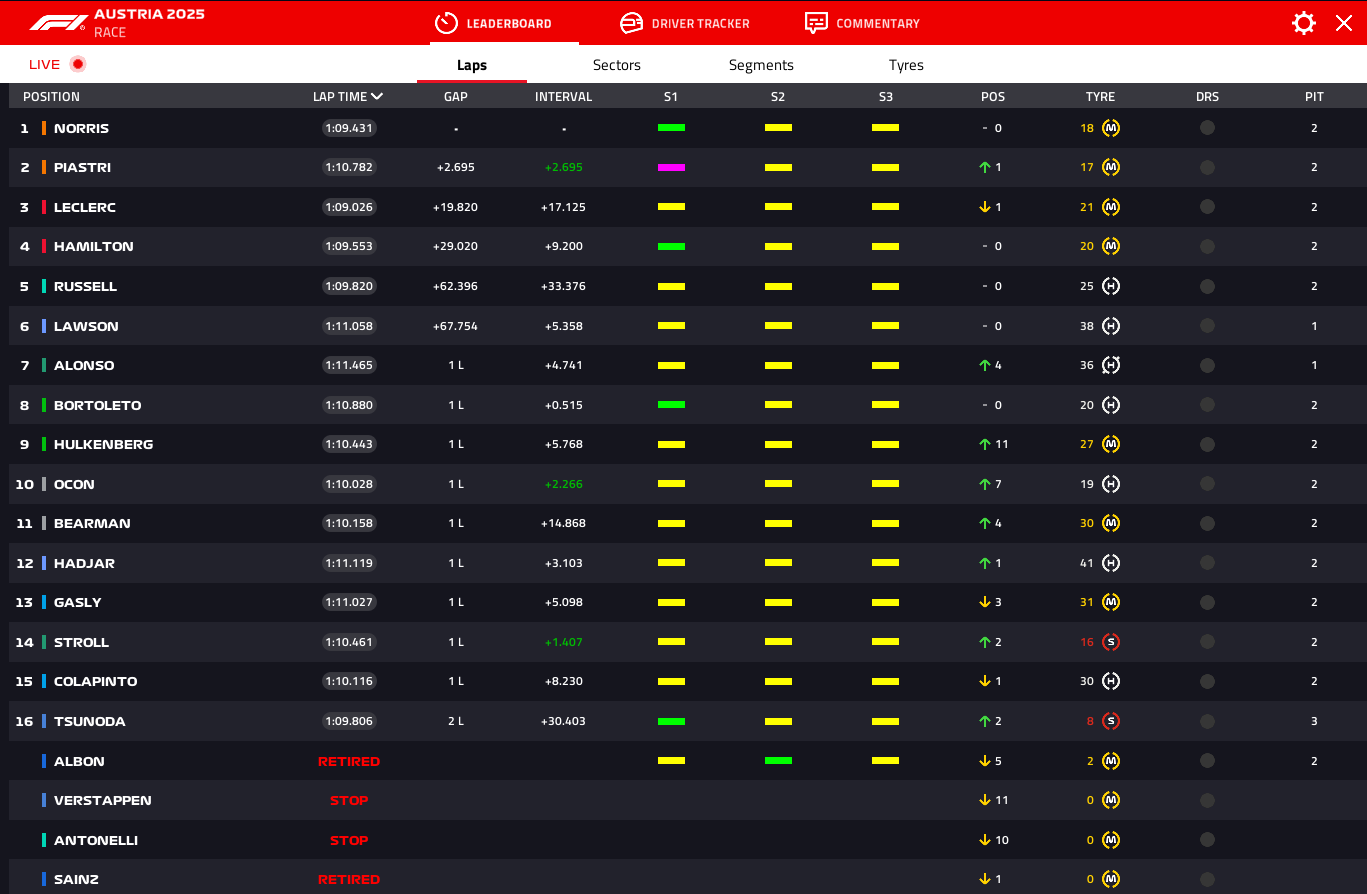Click the PIT column header
The height and width of the screenshot is (894, 1367).
pyautogui.click(x=1314, y=97)
